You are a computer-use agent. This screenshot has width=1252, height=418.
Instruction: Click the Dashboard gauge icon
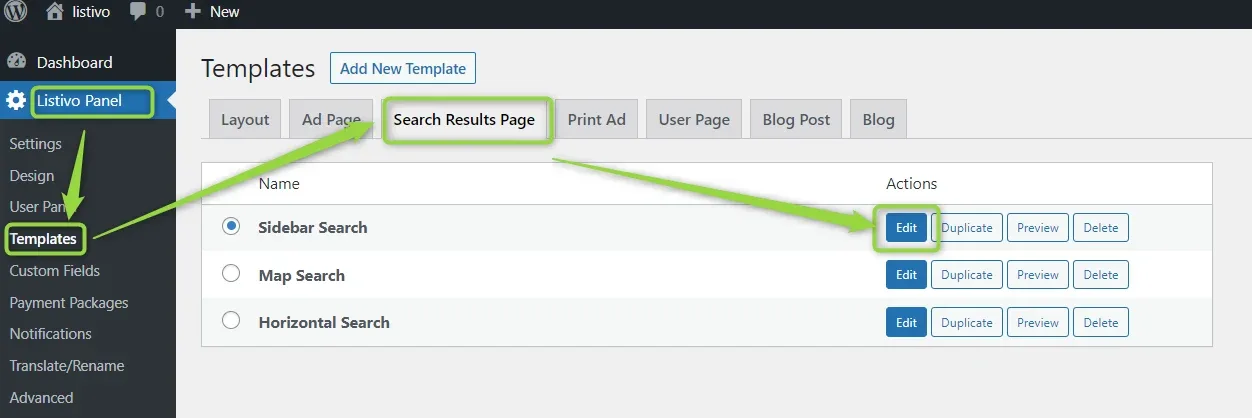pos(16,62)
